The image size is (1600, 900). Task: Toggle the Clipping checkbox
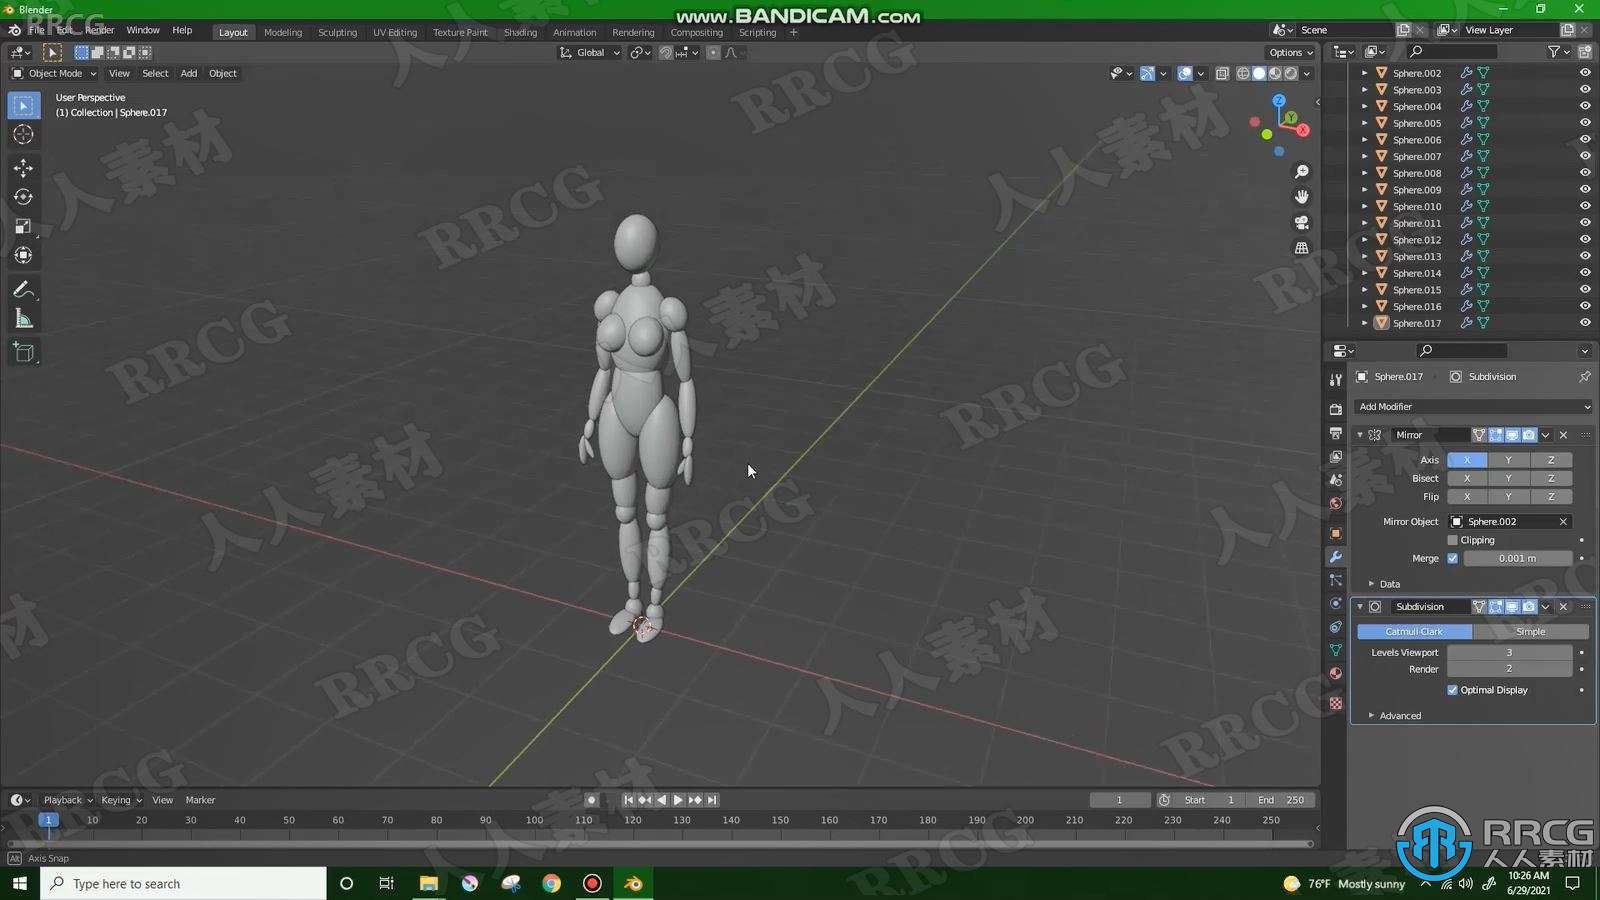coord(1452,540)
